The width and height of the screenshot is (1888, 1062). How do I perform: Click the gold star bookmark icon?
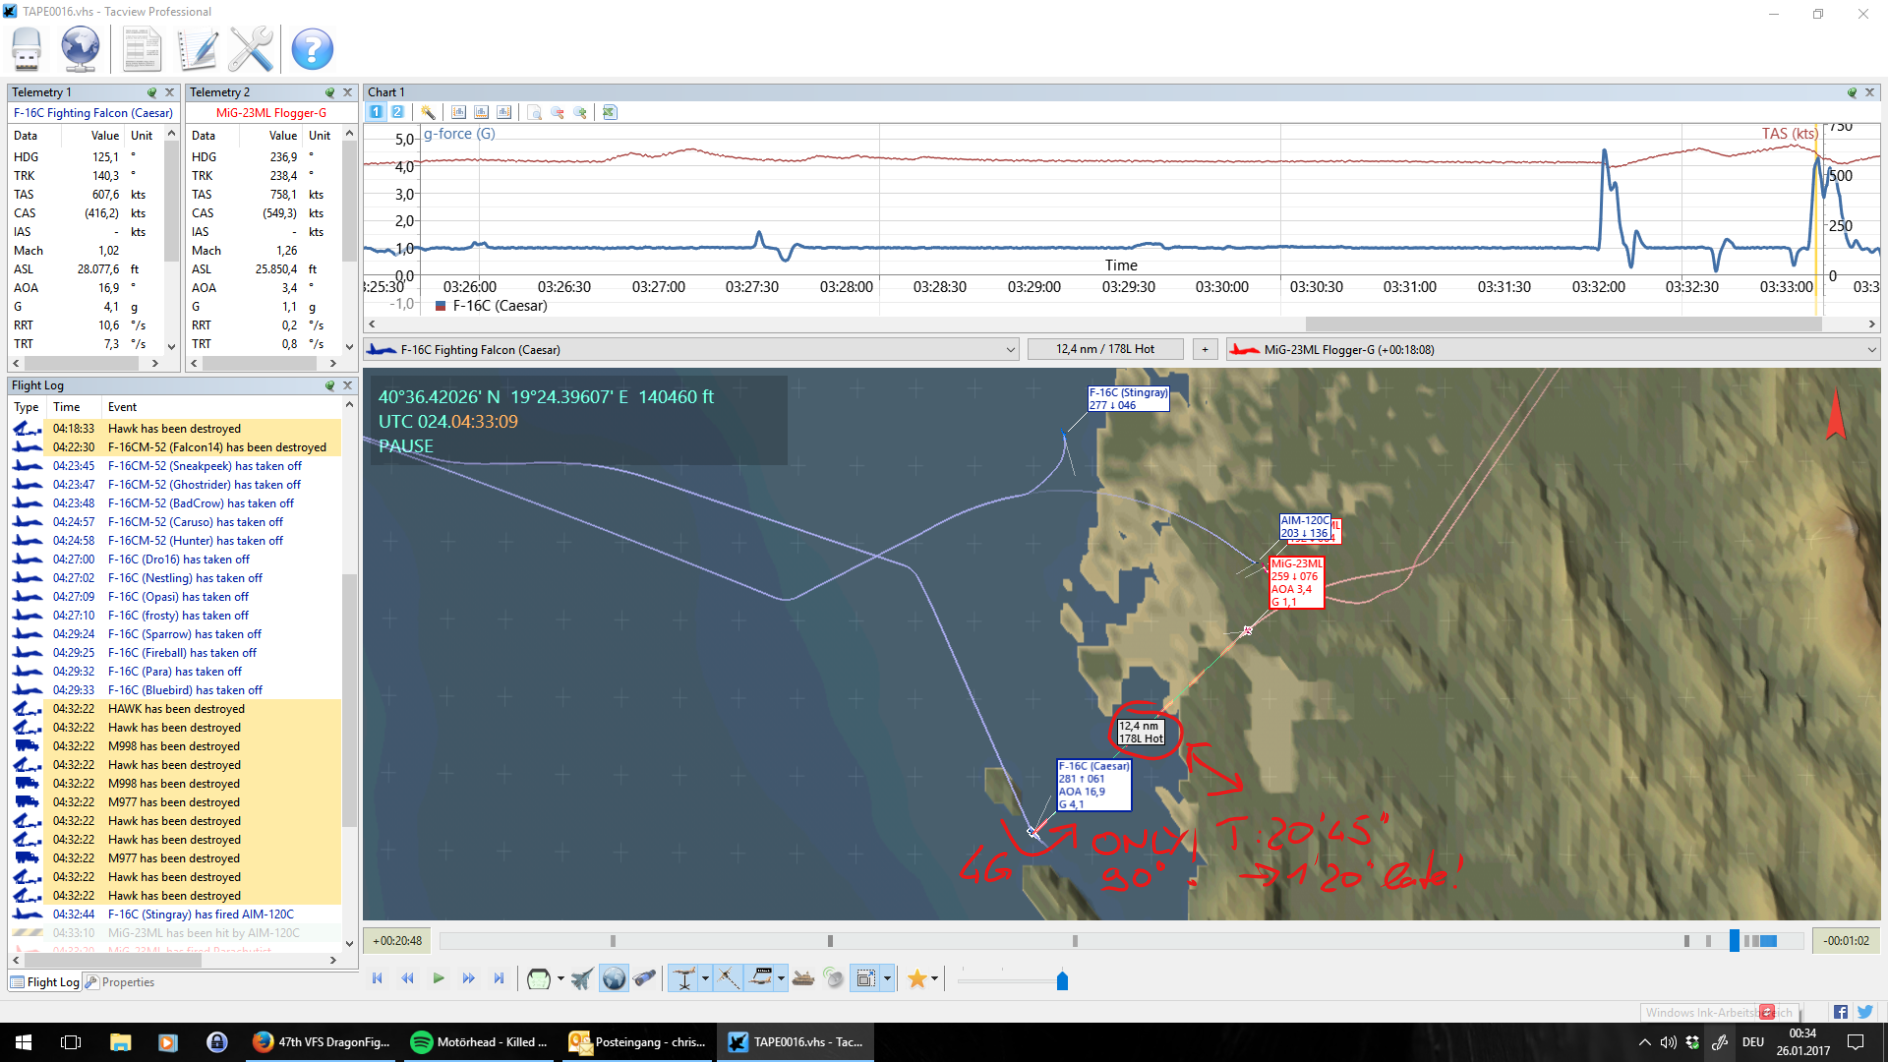[917, 979]
